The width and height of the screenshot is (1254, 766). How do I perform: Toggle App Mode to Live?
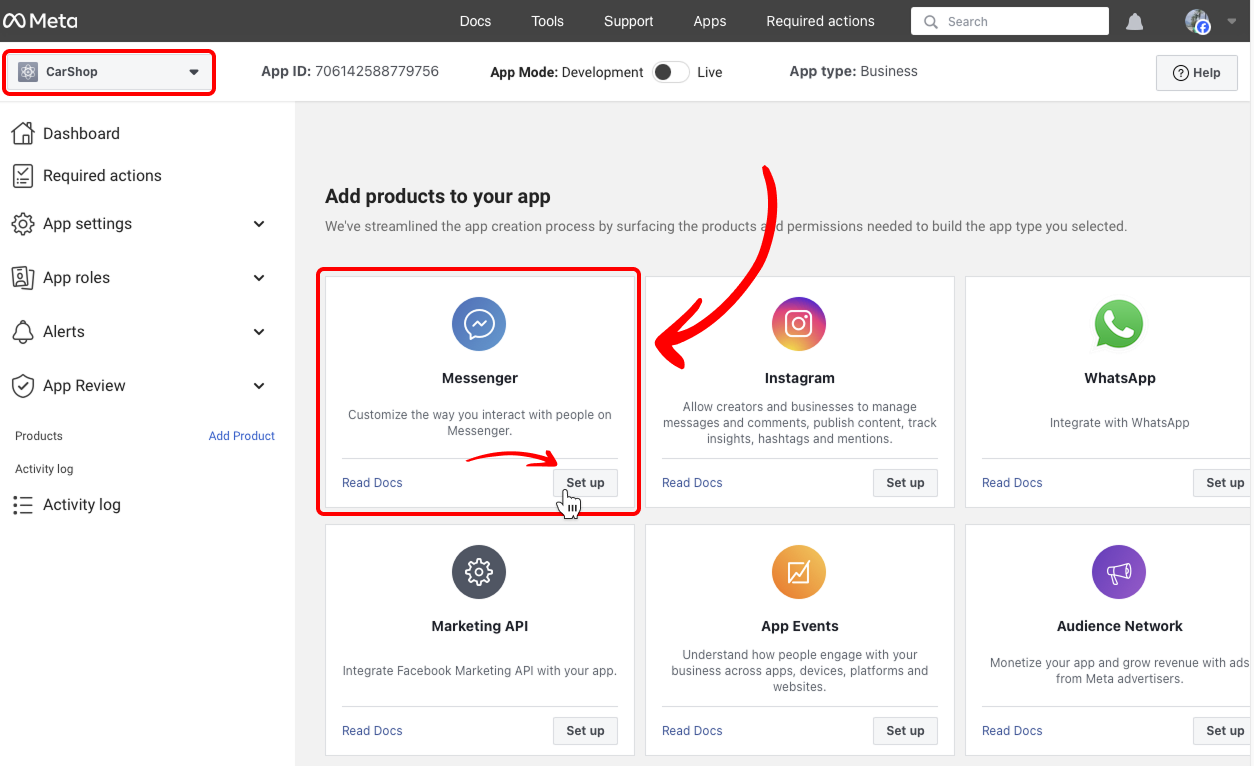tap(671, 72)
